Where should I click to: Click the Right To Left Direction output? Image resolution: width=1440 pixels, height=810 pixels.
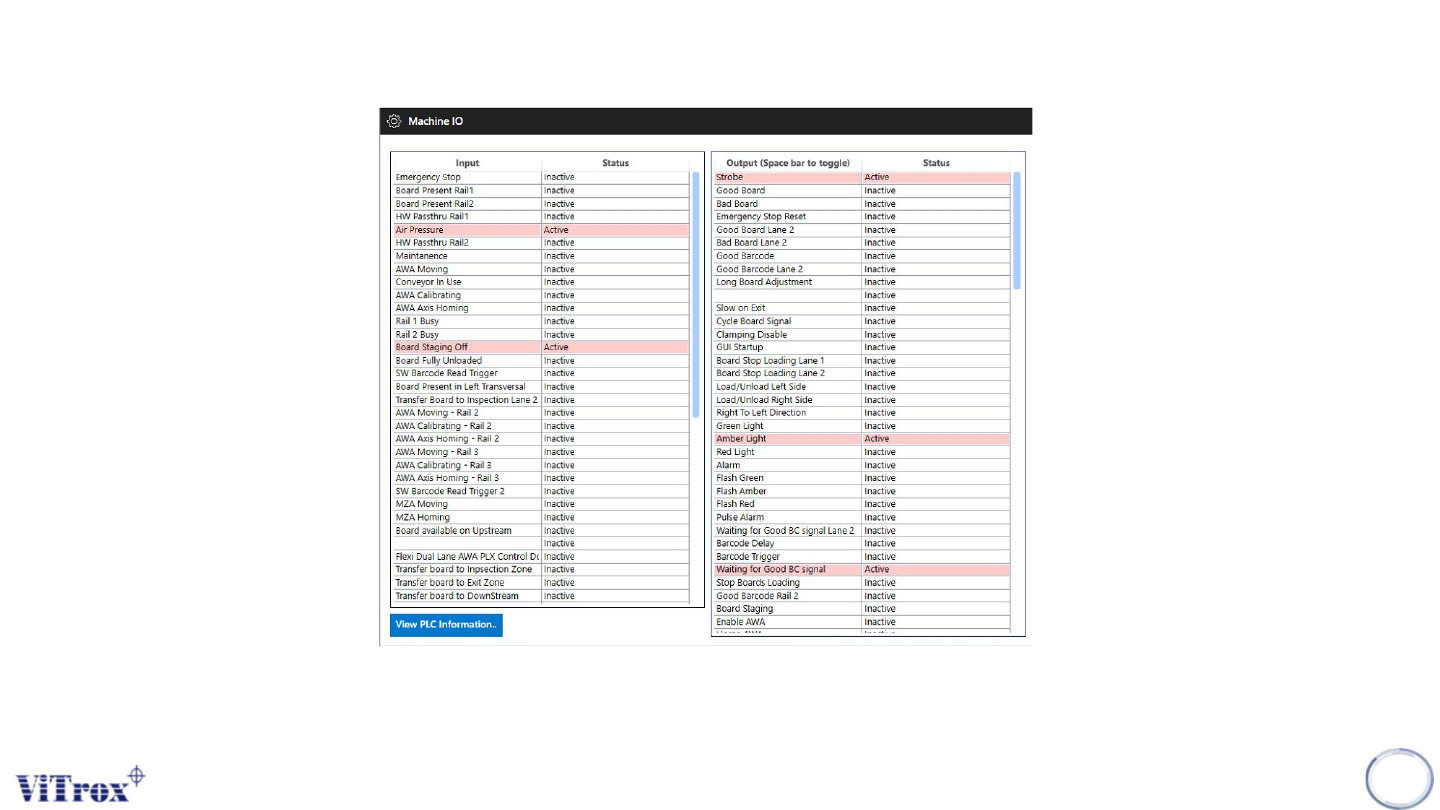[862, 412]
